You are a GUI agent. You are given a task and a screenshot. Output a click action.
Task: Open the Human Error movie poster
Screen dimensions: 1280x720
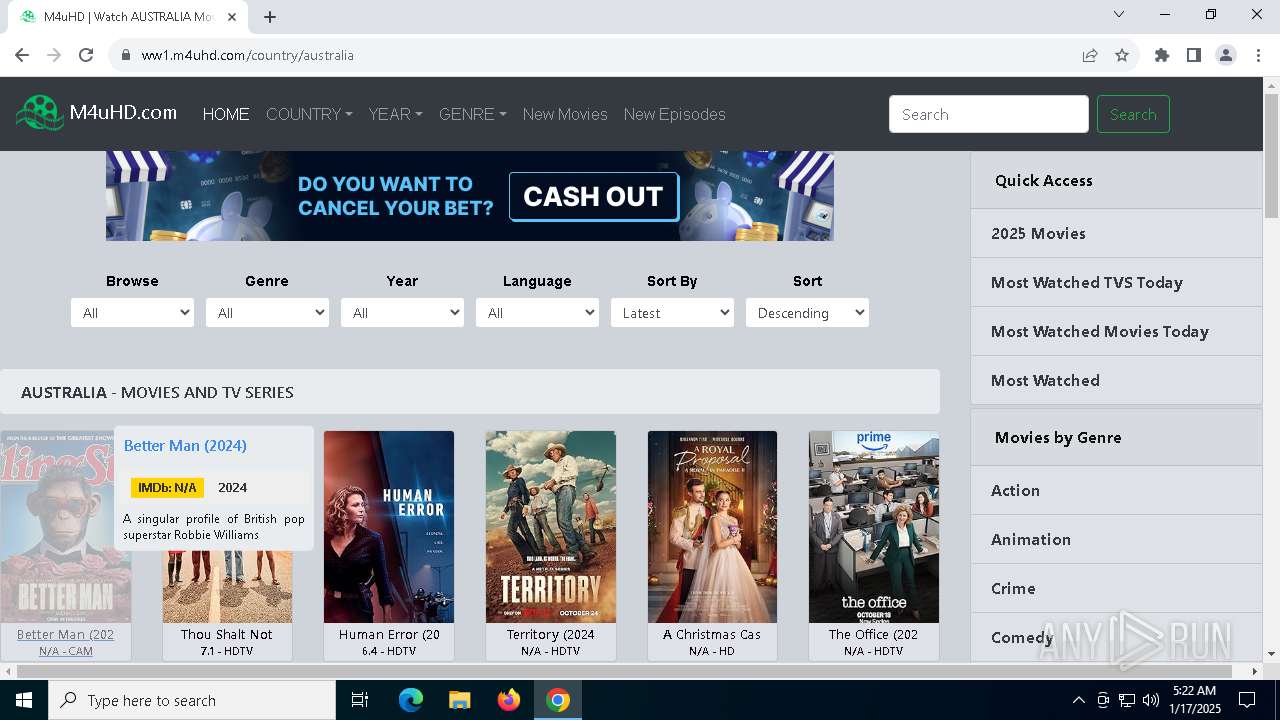pos(389,527)
